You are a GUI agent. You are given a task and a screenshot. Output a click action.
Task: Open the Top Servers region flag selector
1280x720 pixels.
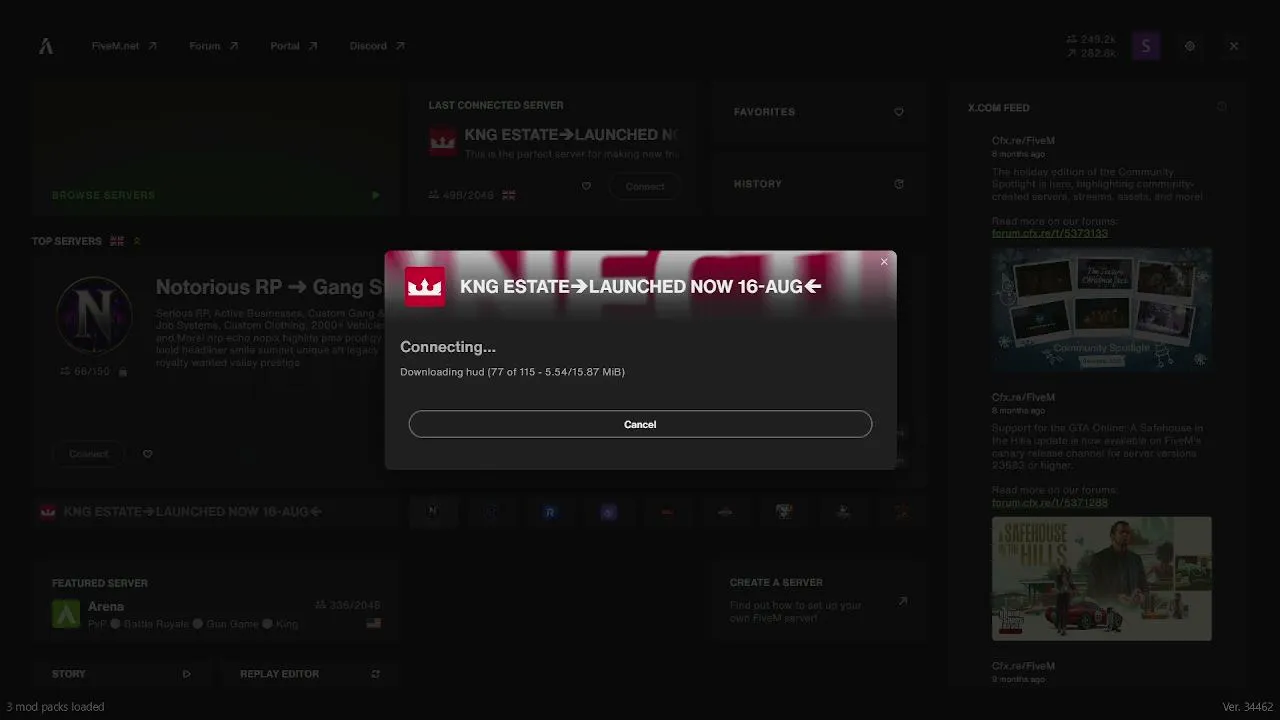click(117, 241)
